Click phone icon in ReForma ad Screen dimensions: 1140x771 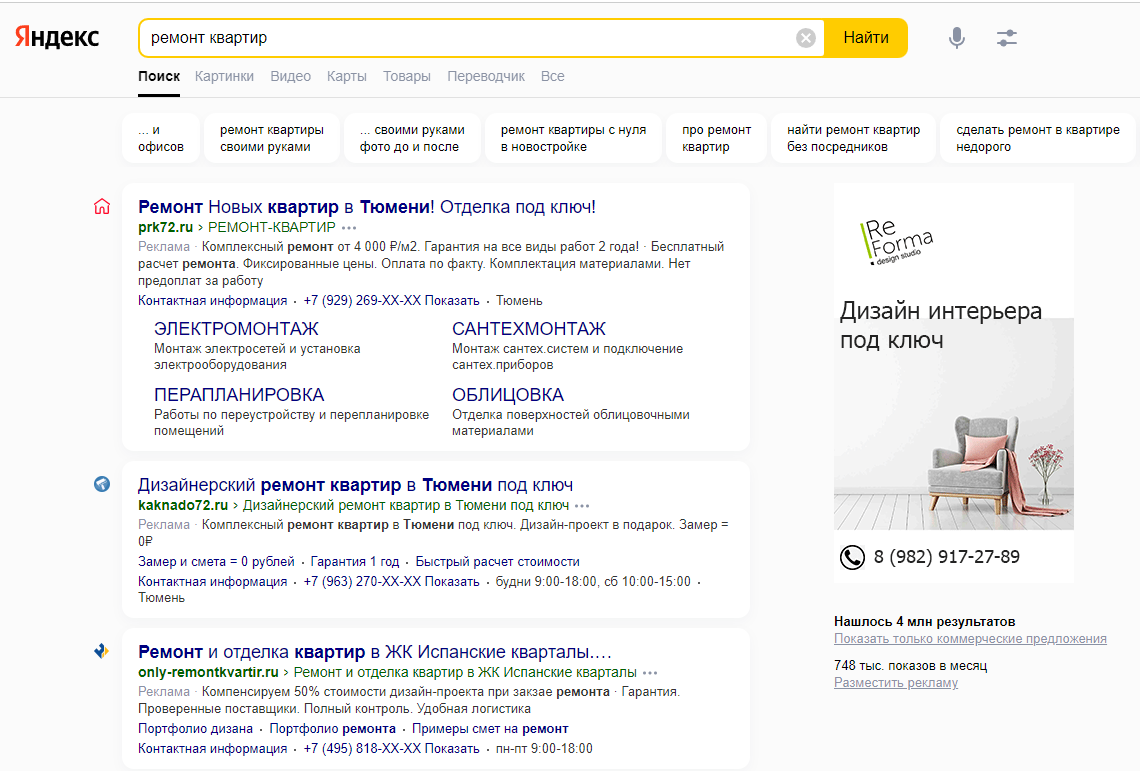pos(852,557)
